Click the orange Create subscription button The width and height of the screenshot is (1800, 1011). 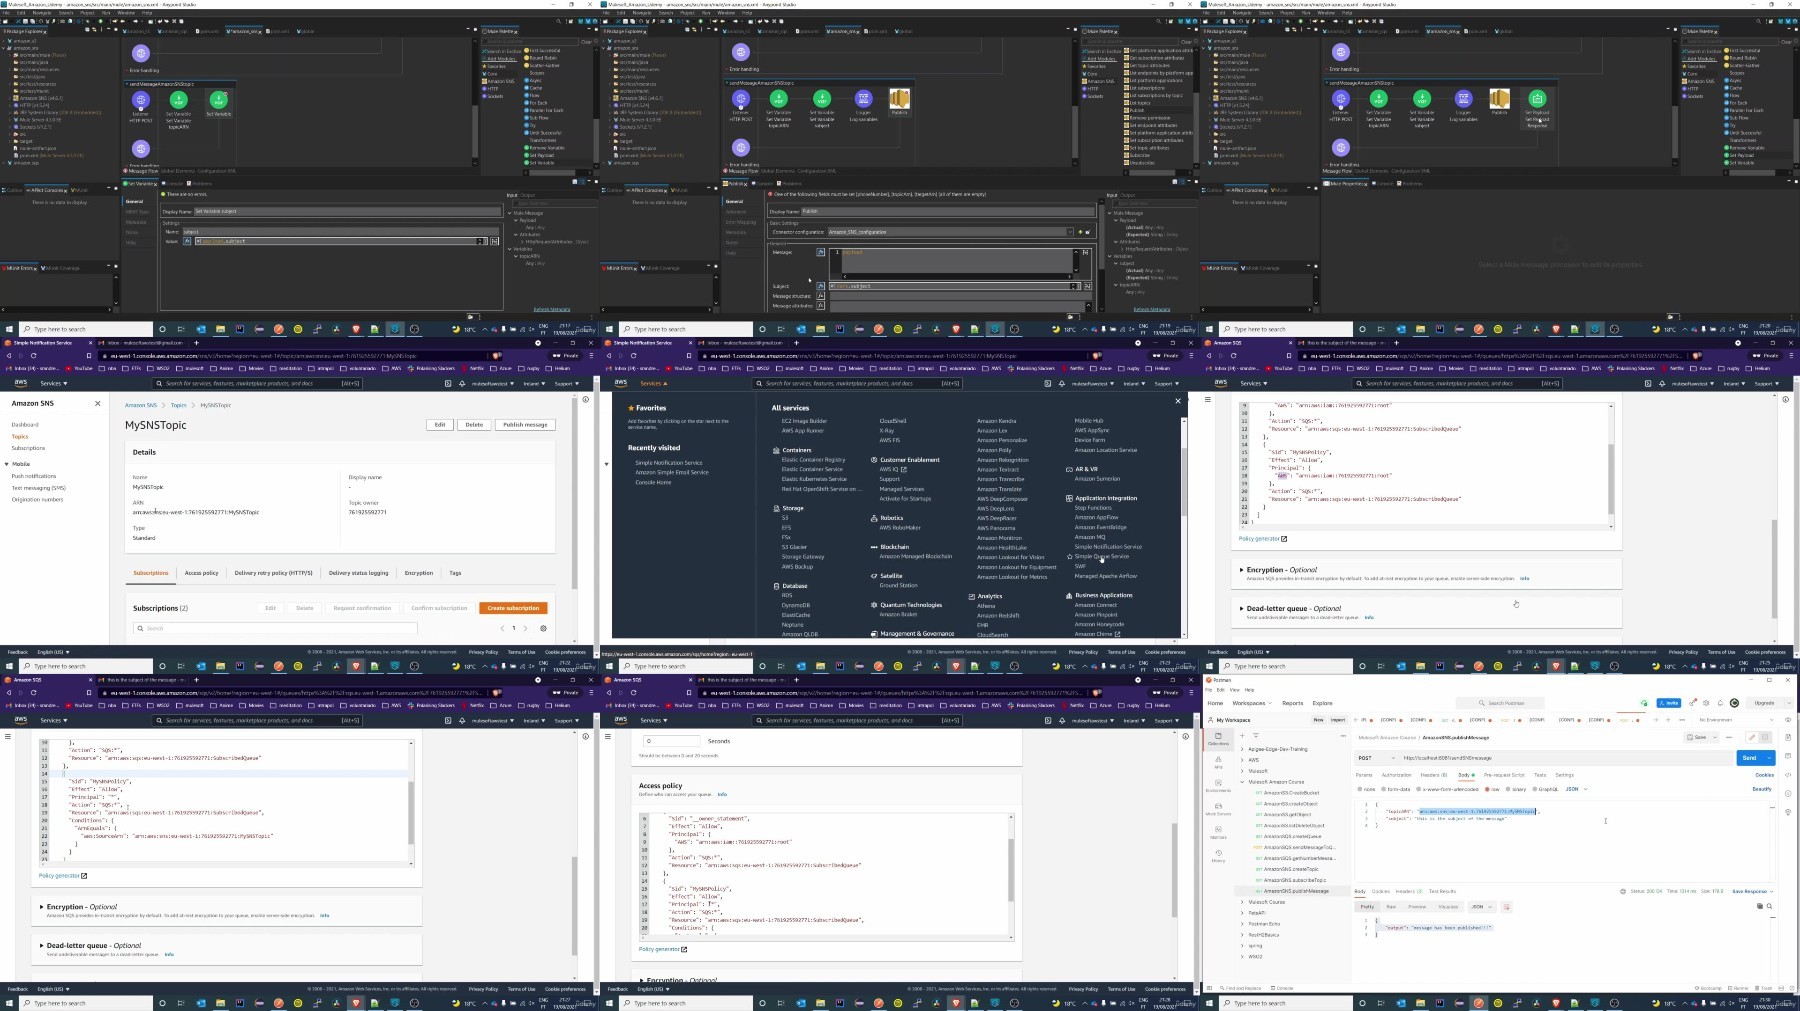[513, 608]
